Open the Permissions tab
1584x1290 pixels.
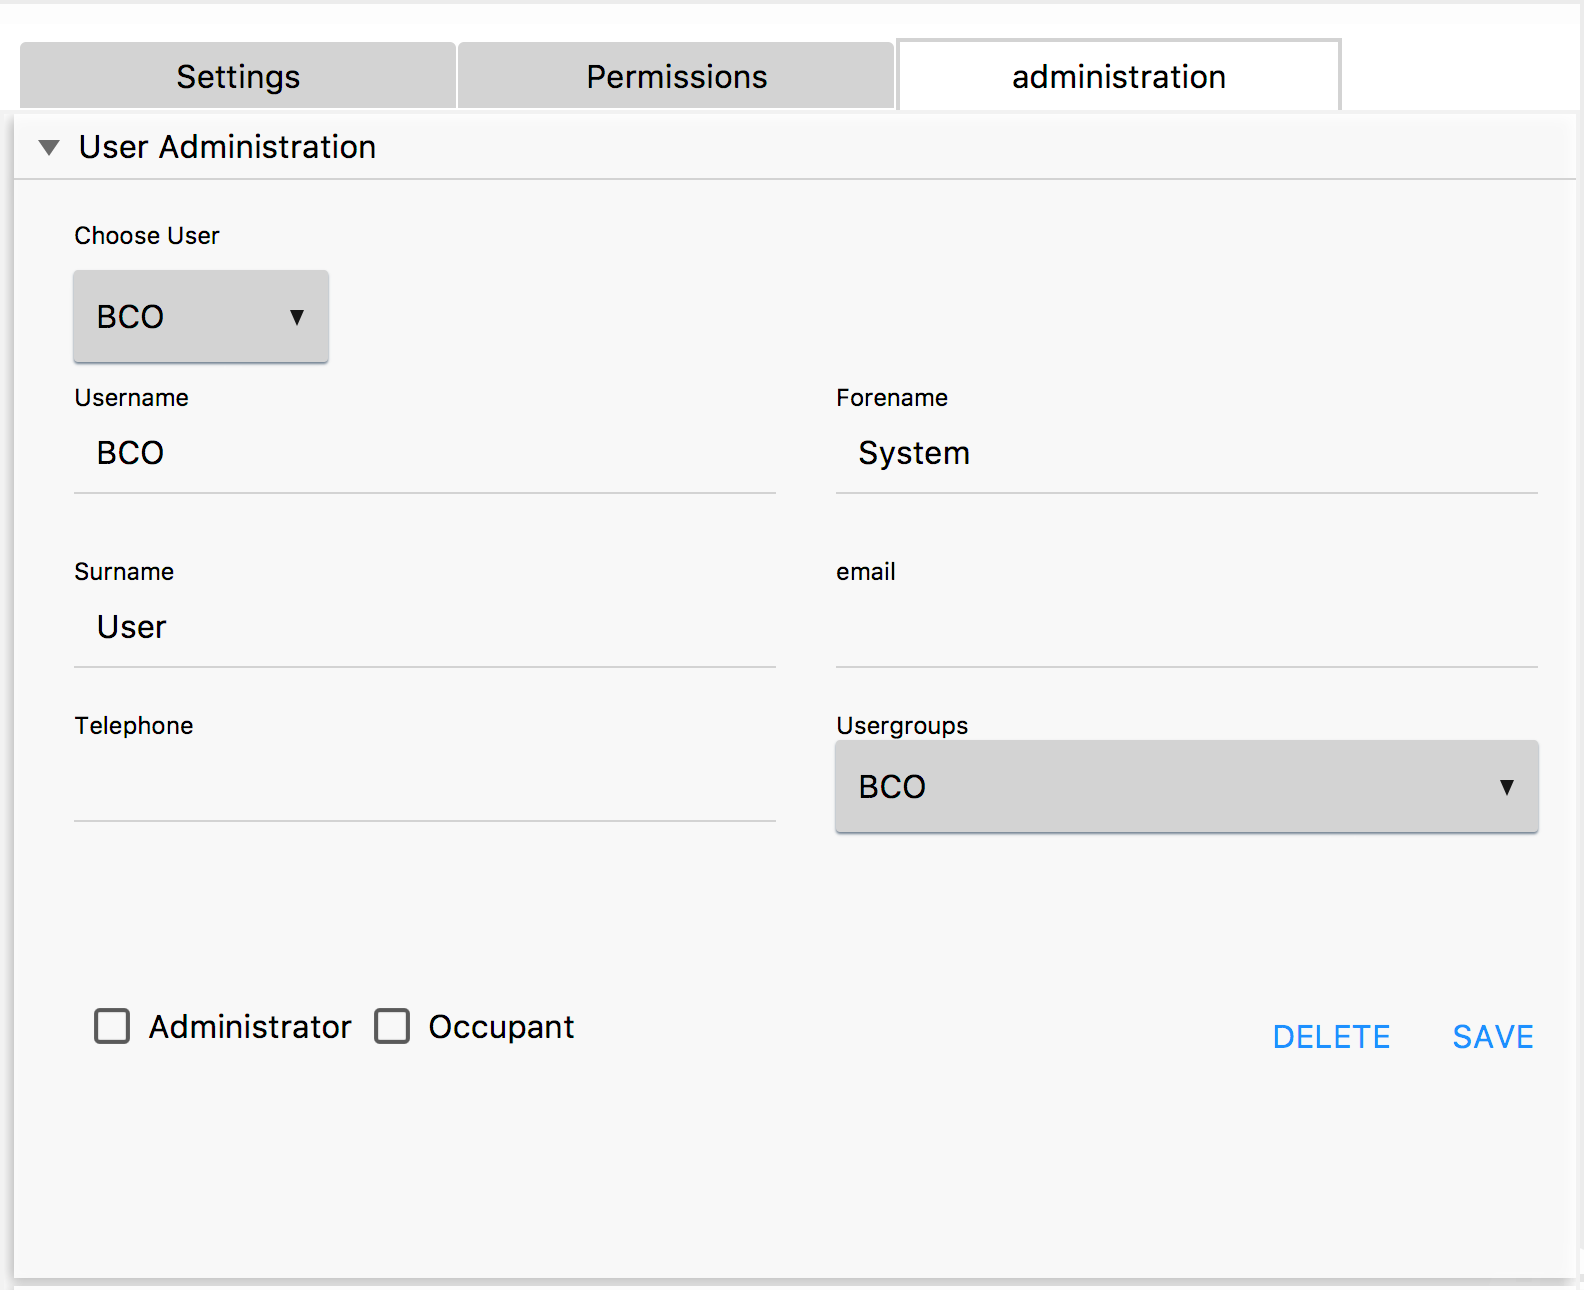tap(676, 76)
